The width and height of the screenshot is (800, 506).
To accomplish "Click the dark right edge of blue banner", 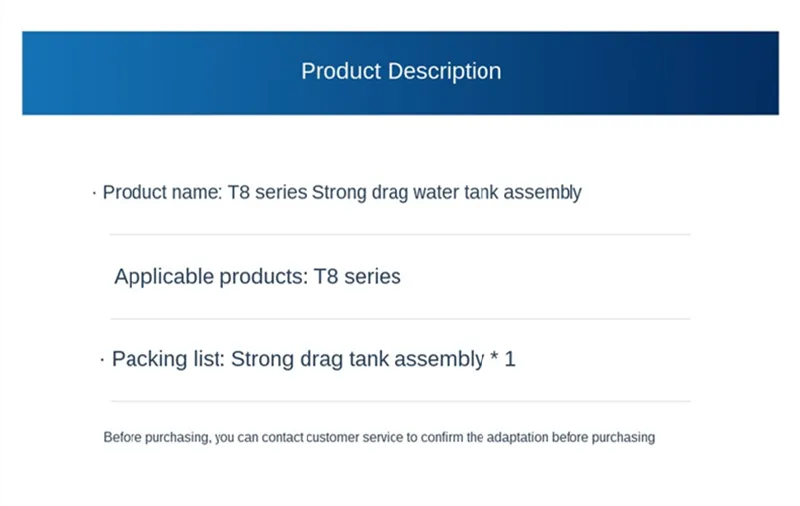I will point(755,73).
